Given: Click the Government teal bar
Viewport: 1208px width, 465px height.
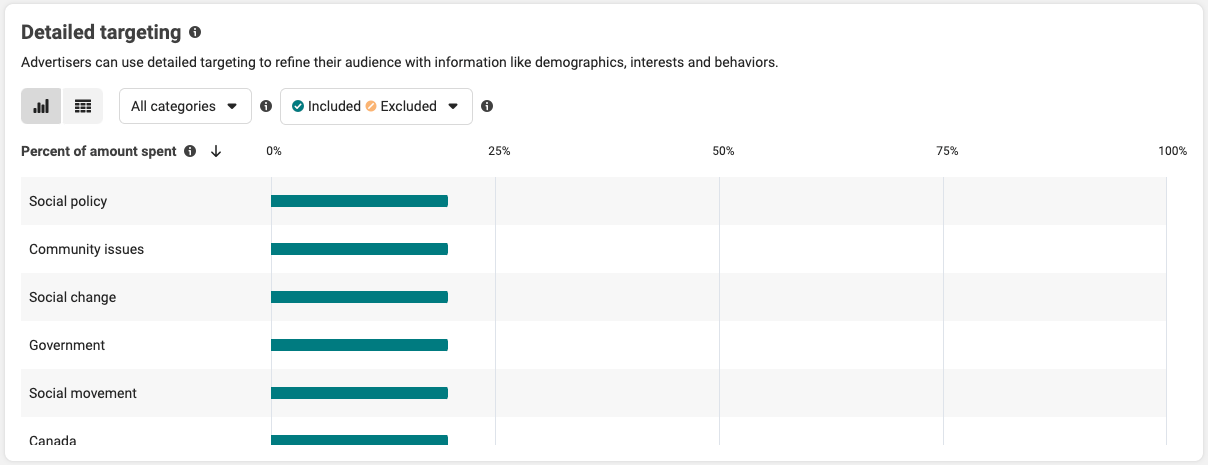Looking at the screenshot, I should (x=359, y=345).
